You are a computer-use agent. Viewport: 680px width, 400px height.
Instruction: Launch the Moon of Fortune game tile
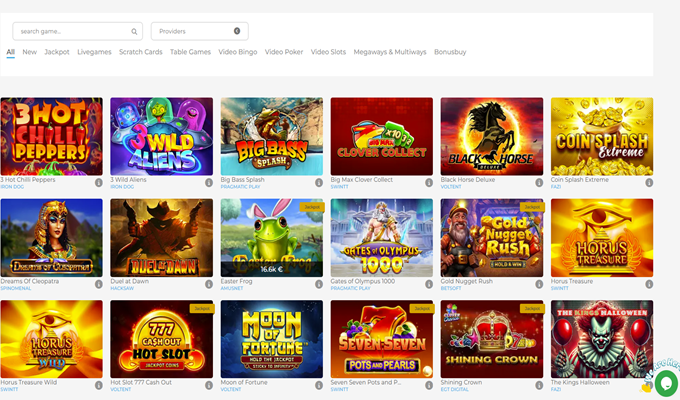click(x=271, y=338)
